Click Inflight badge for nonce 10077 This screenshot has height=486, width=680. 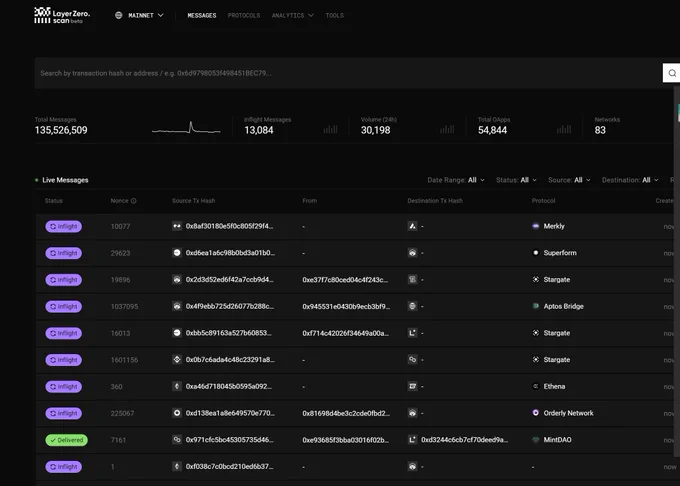pyautogui.click(x=64, y=226)
